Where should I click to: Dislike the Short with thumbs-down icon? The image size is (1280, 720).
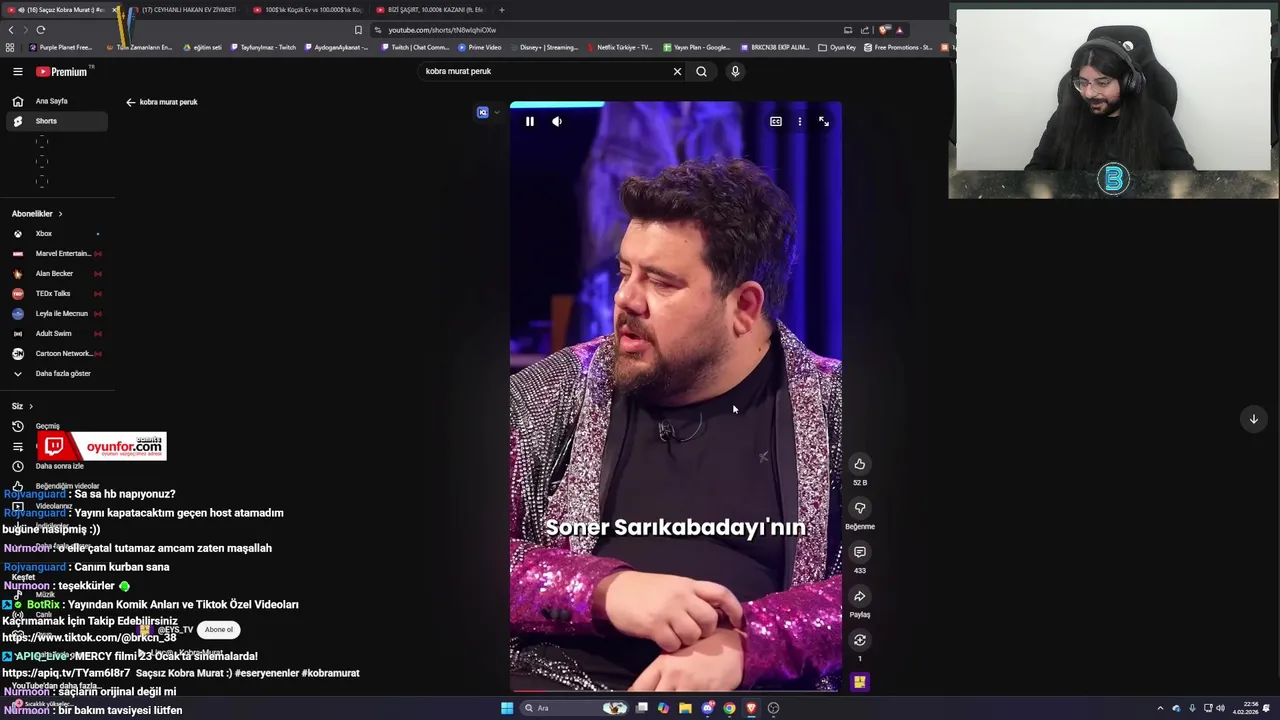tap(860, 508)
